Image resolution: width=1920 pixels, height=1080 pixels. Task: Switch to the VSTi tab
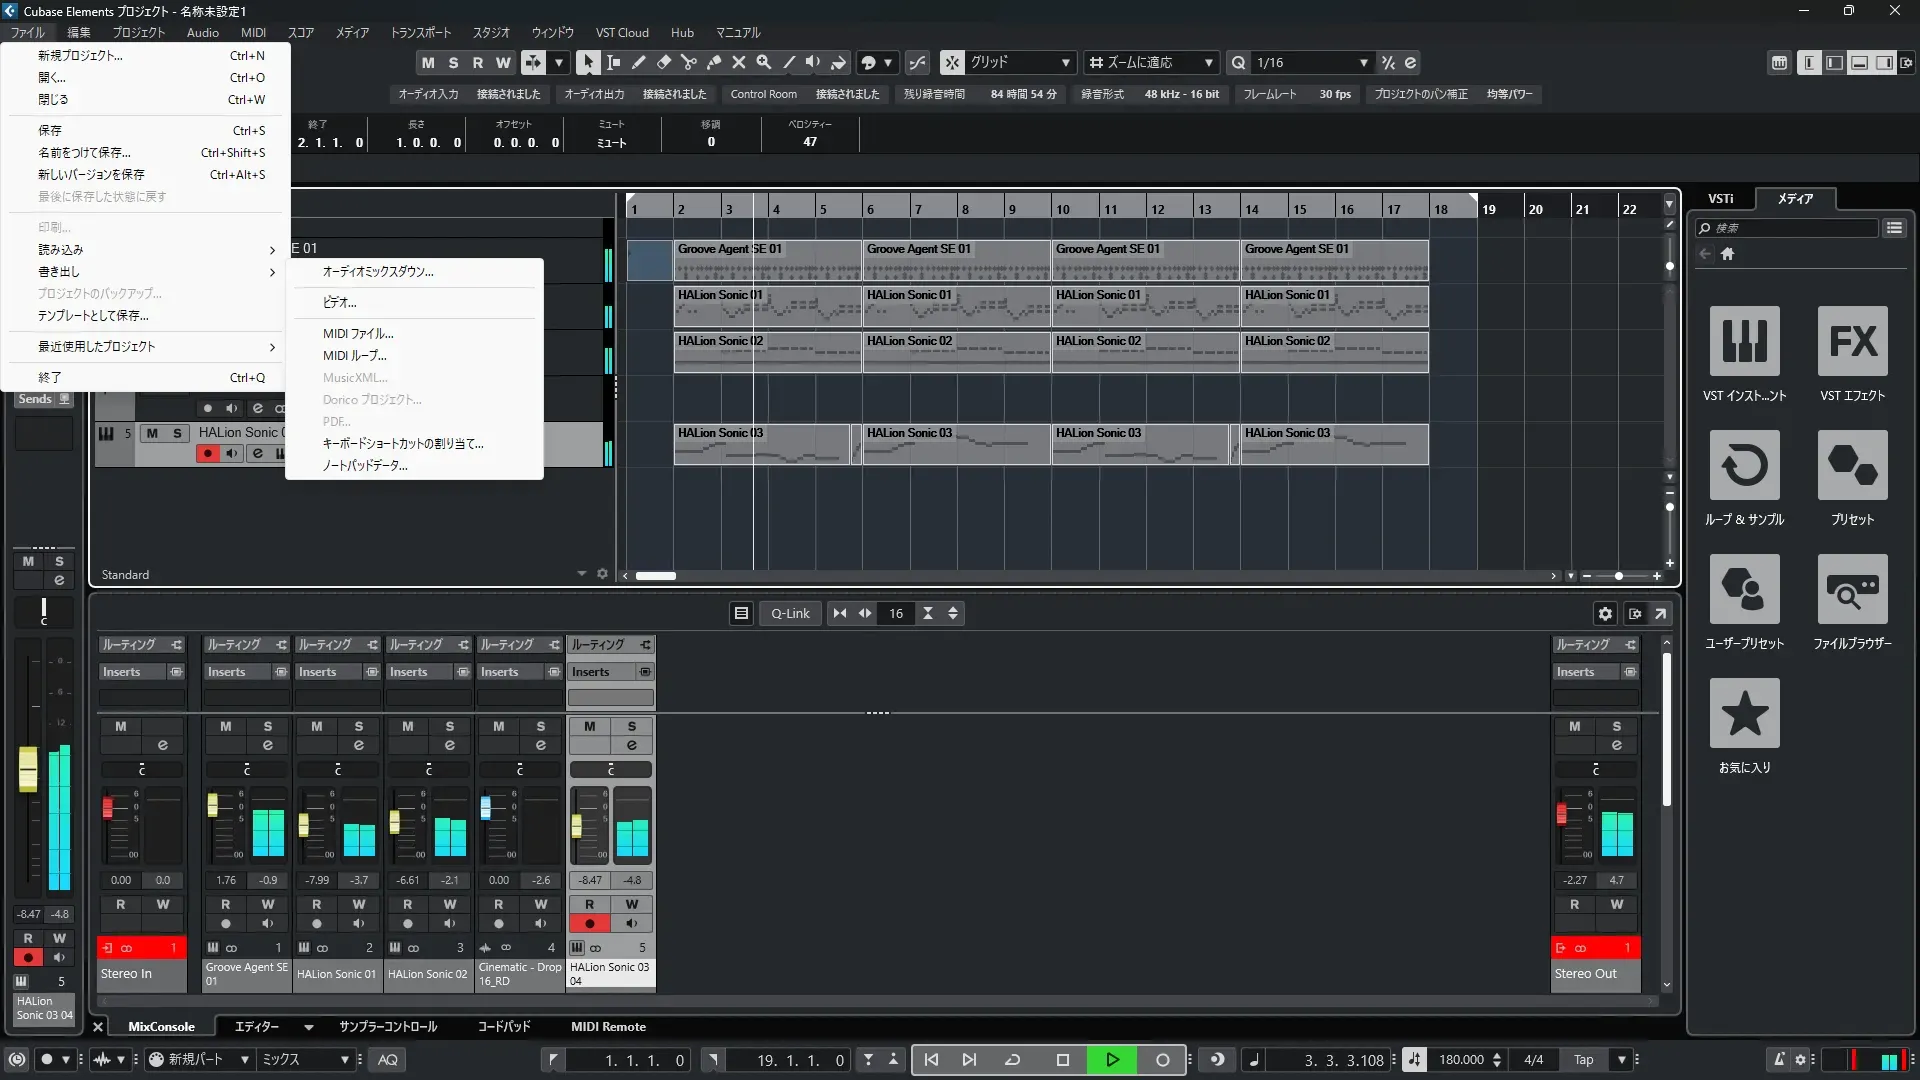click(x=1720, y=198)
